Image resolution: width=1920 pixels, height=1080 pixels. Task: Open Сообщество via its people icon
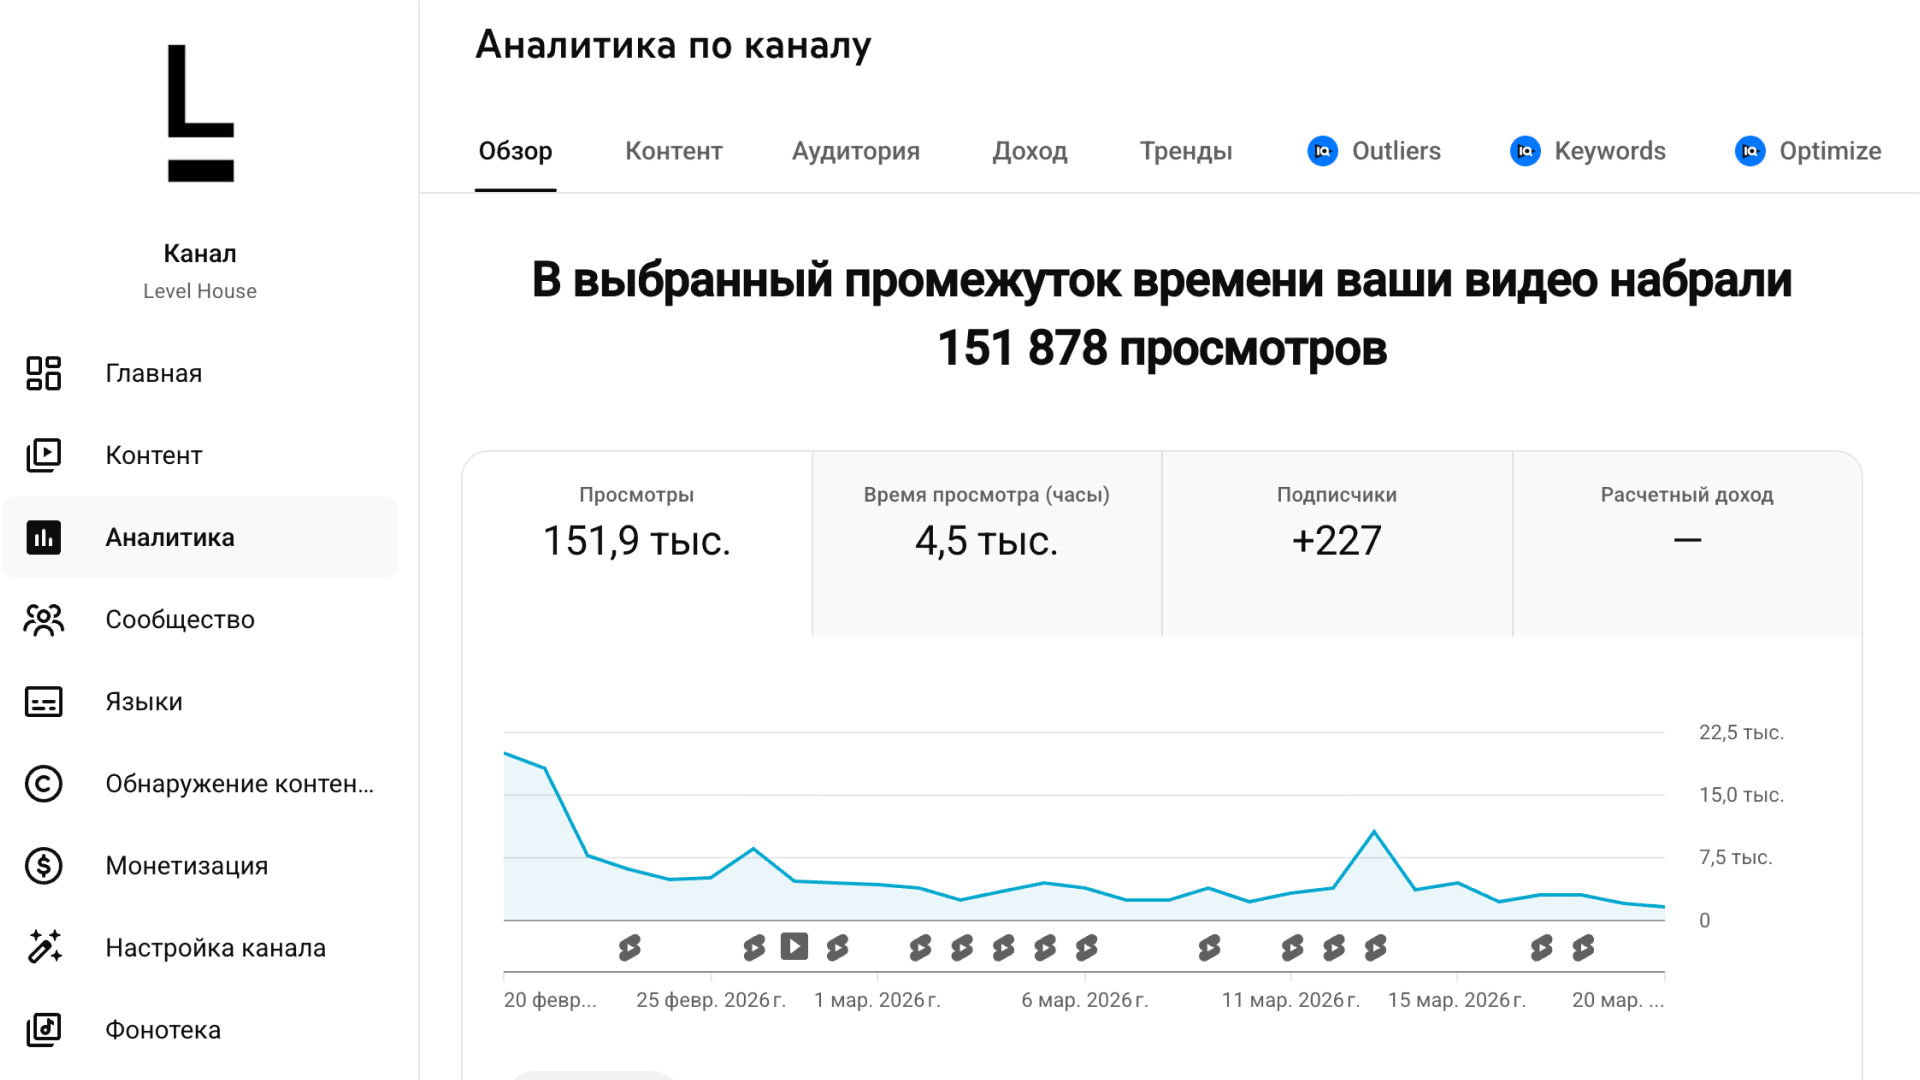point(43,619)
